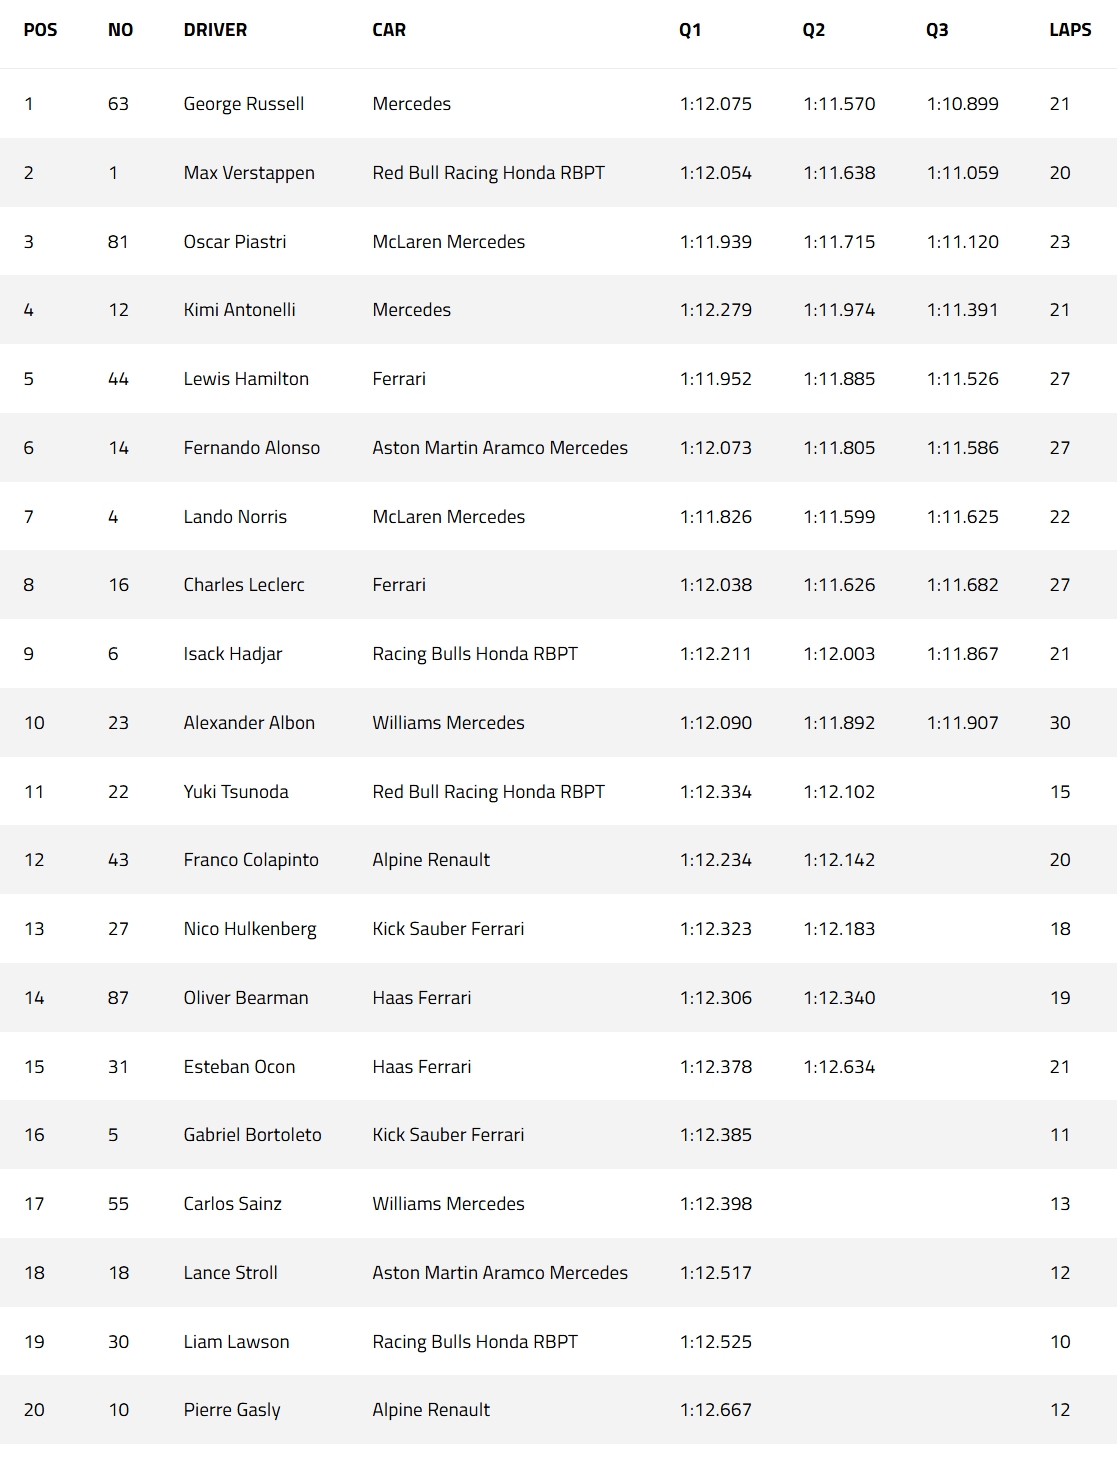The height and width of the screenshot is (1477, 1118).
Task: Open George Russell's driver name
Action: 243,104
